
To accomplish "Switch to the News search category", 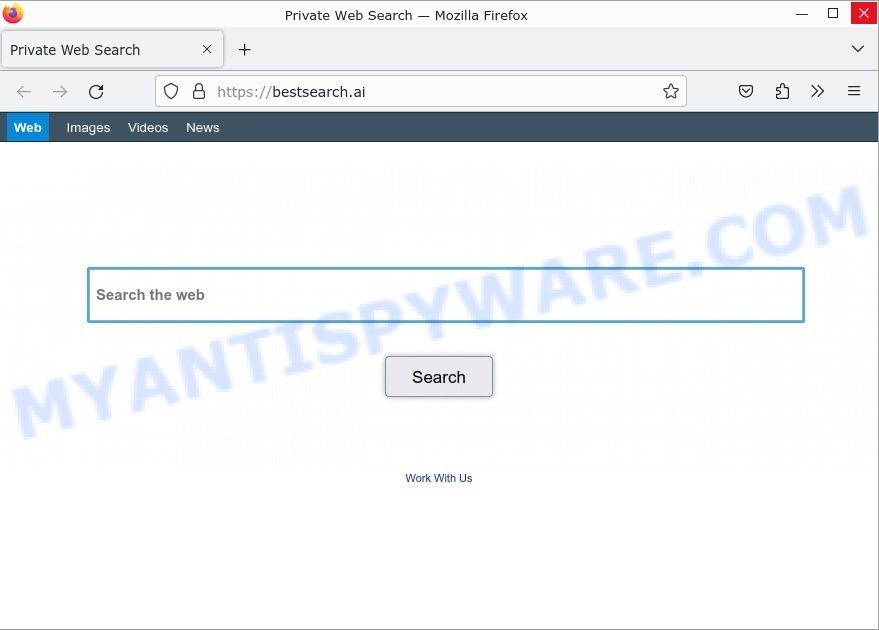I will tap(202, 127).
